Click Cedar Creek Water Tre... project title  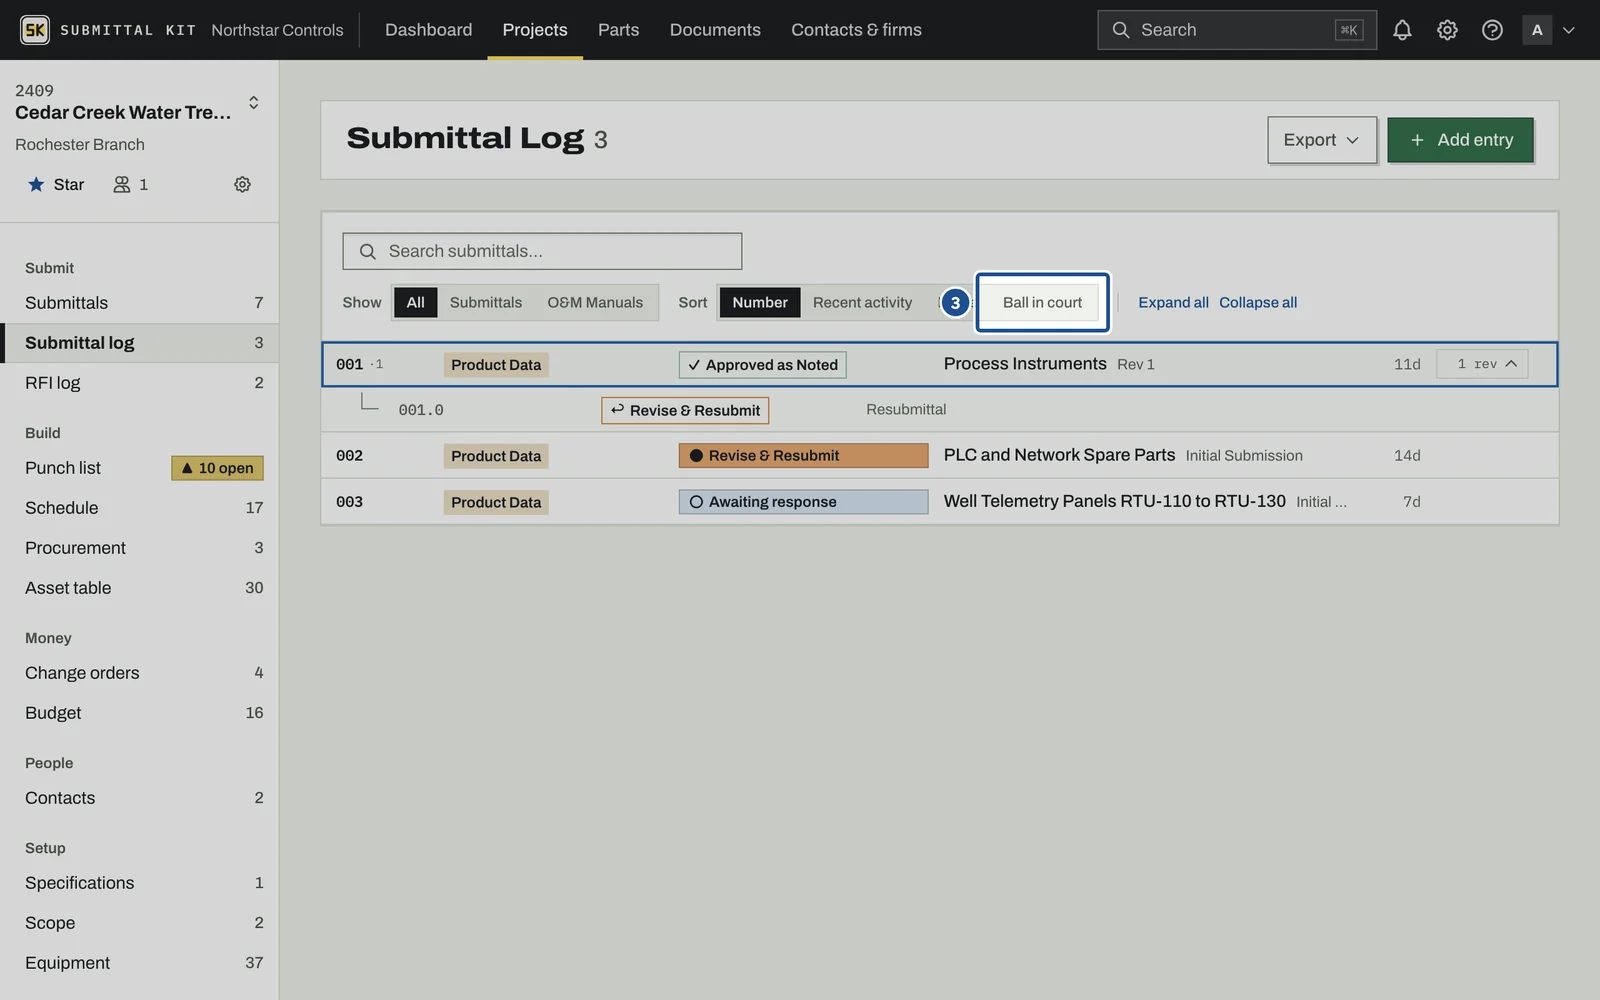(x=123, y=112)
